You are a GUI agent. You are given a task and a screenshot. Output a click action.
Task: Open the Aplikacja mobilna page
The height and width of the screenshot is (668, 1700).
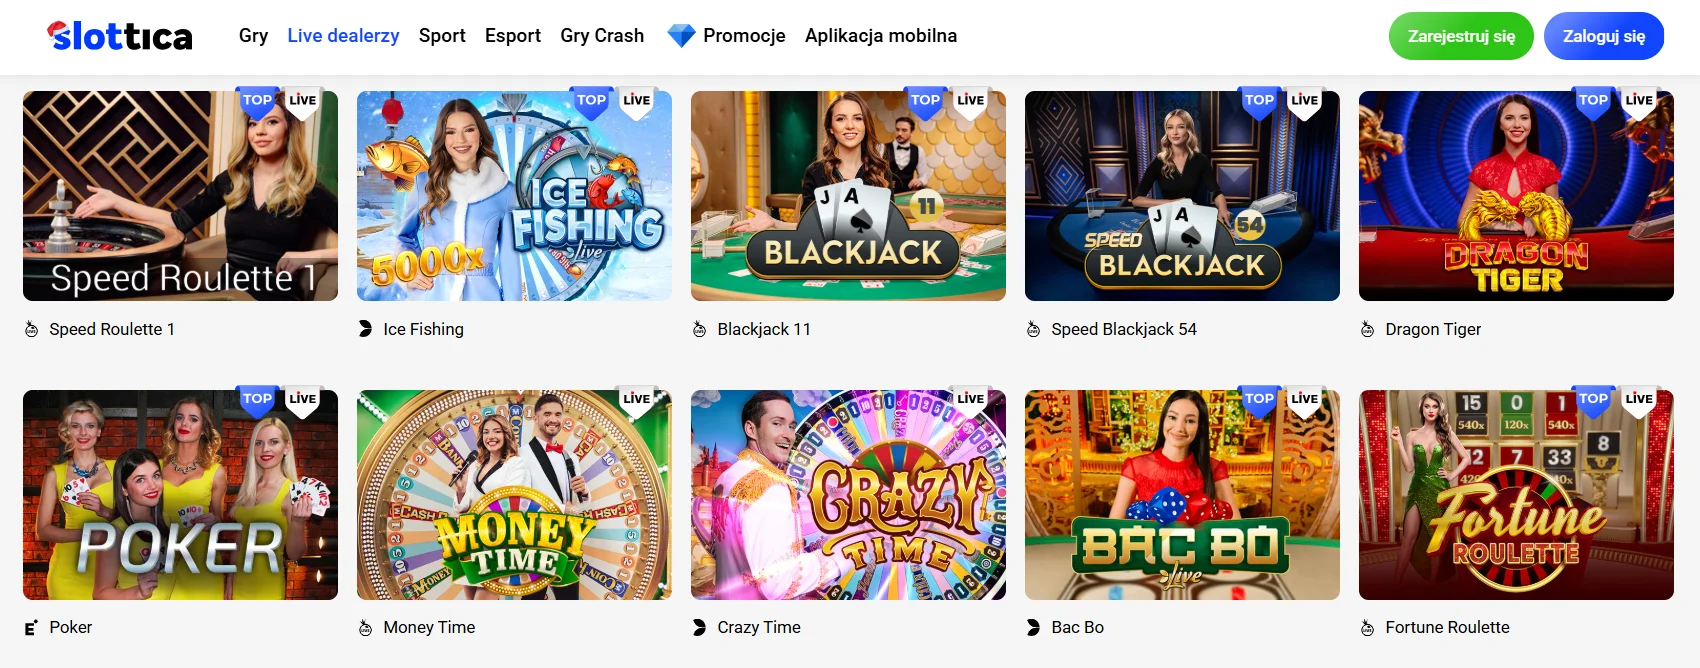click(x=881, y=36)
